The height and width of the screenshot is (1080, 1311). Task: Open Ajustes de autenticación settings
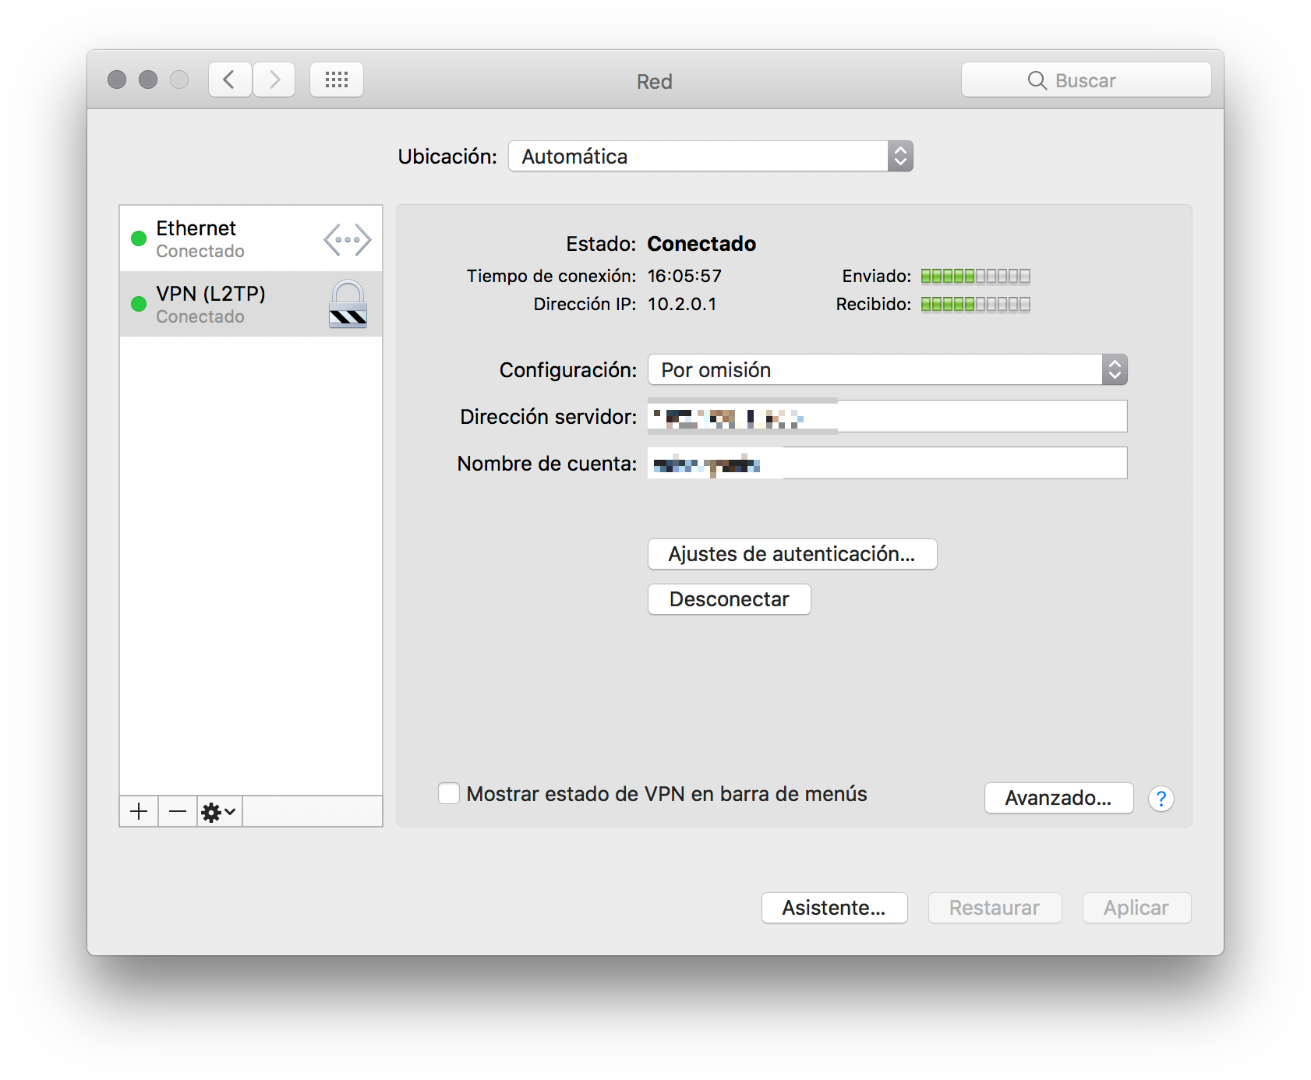[792, 554]
